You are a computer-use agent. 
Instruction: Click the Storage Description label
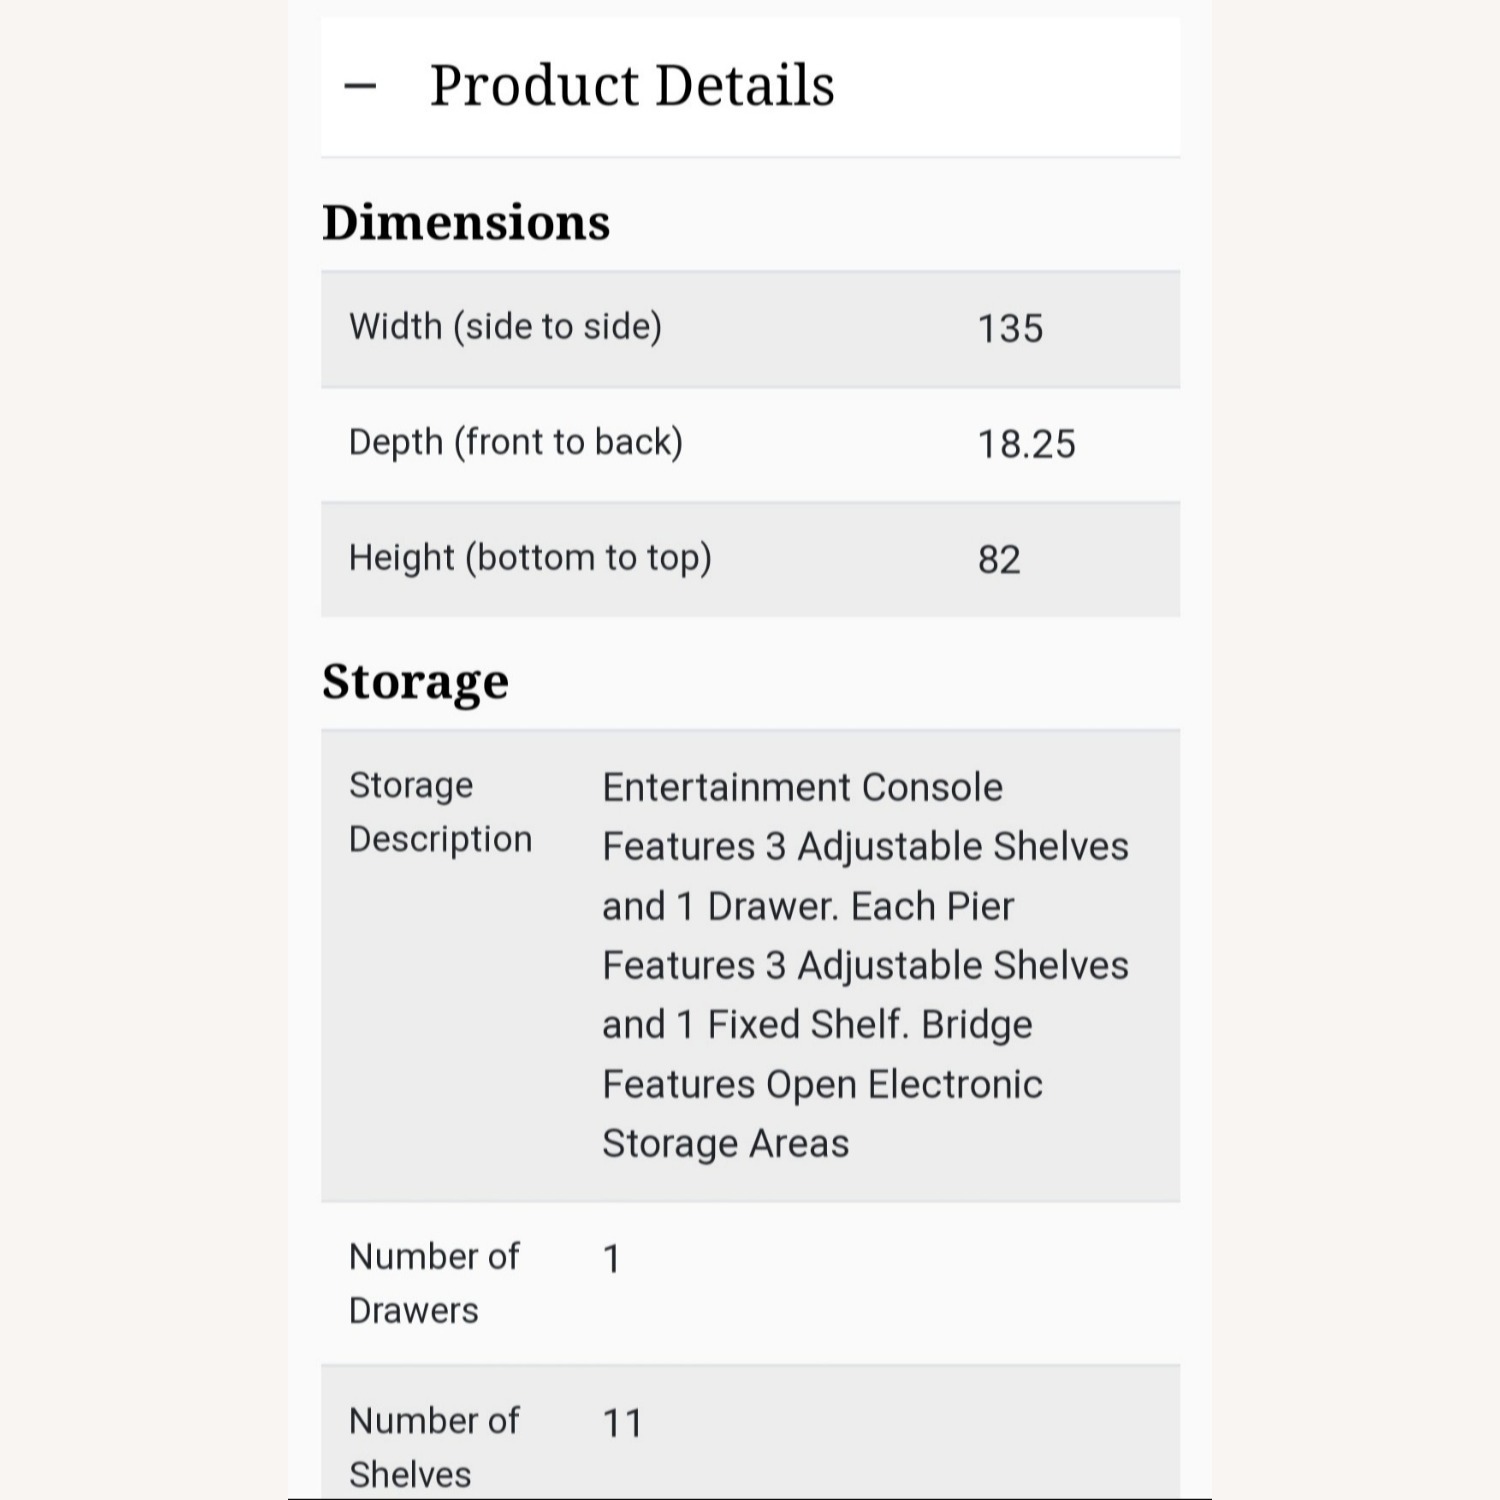pyautogui.click(x=440, y=812)
